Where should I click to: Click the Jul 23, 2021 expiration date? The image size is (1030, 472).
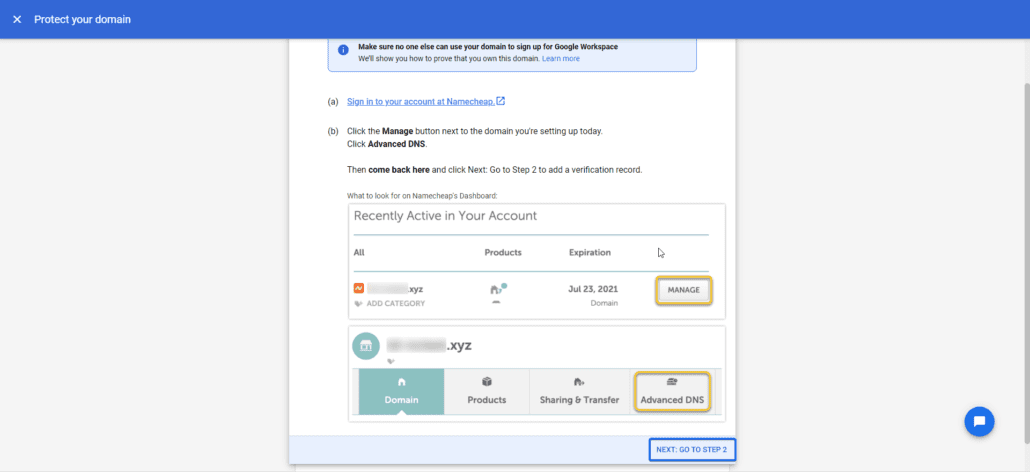click(593, 289)
